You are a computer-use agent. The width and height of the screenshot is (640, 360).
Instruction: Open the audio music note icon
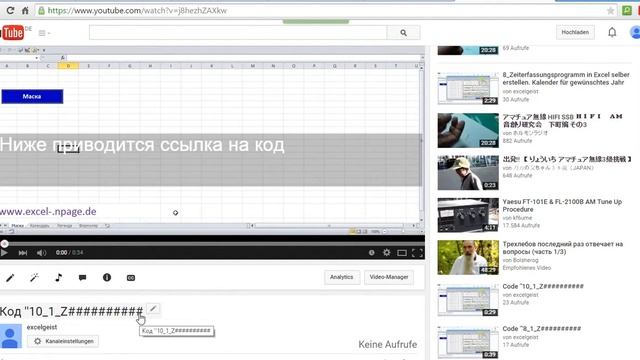coord(58,278)
